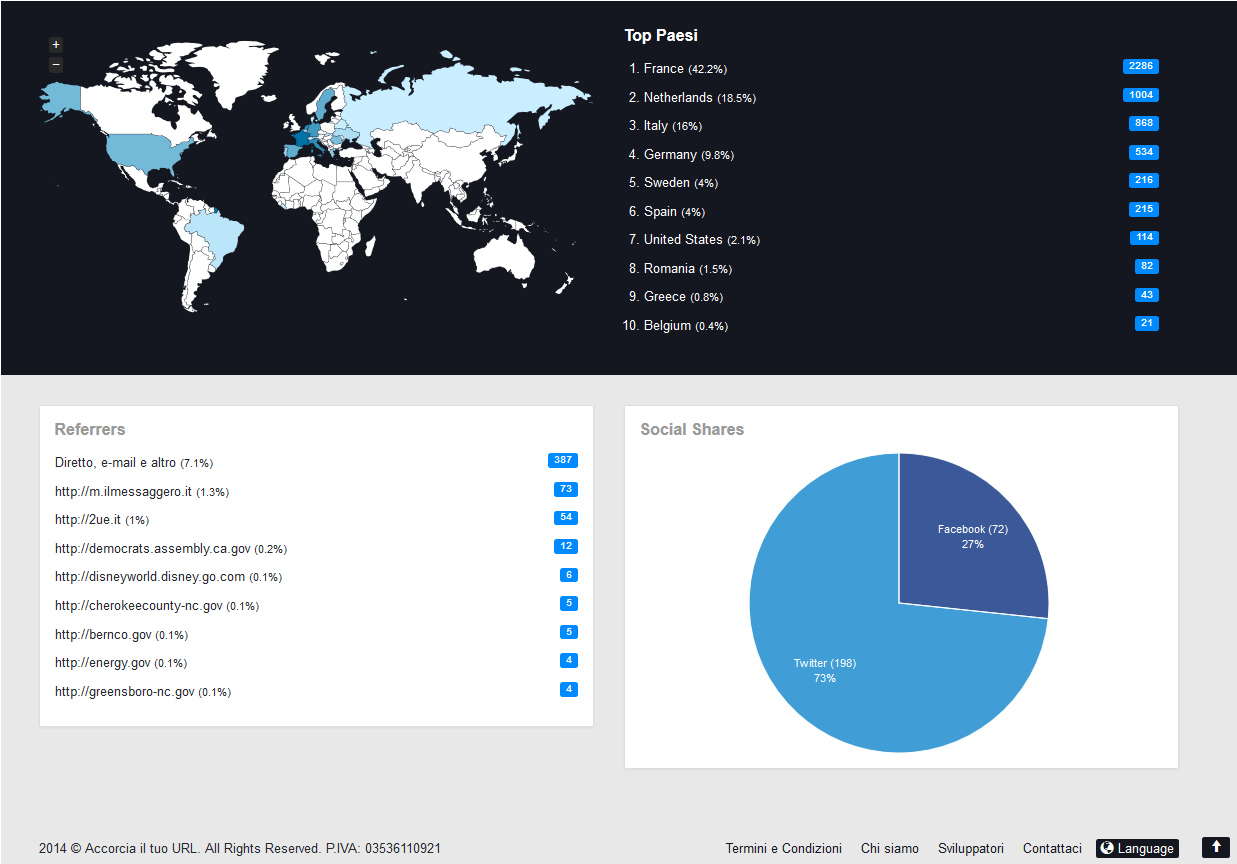Go to the Sviluppatori page
This screenshot has width=1237, height=864.
(970, 848)
